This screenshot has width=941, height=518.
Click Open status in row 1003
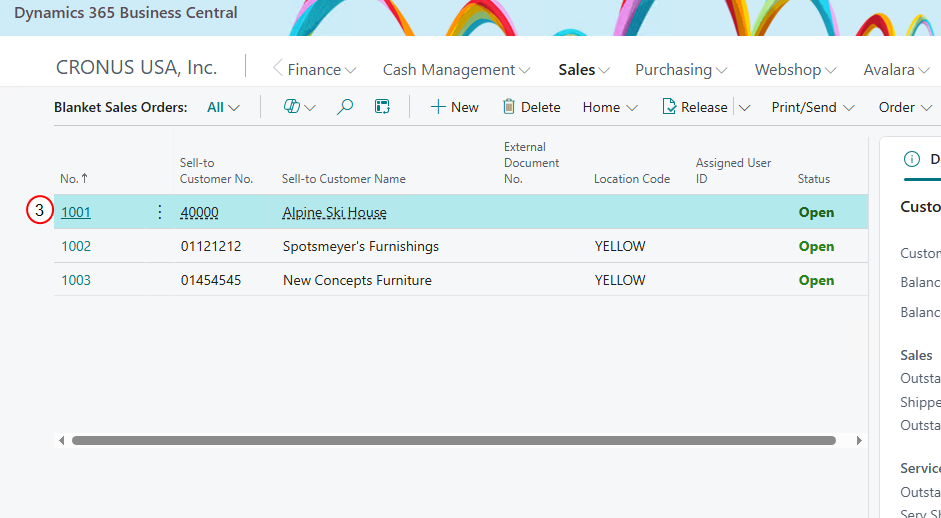pos(816,280)
